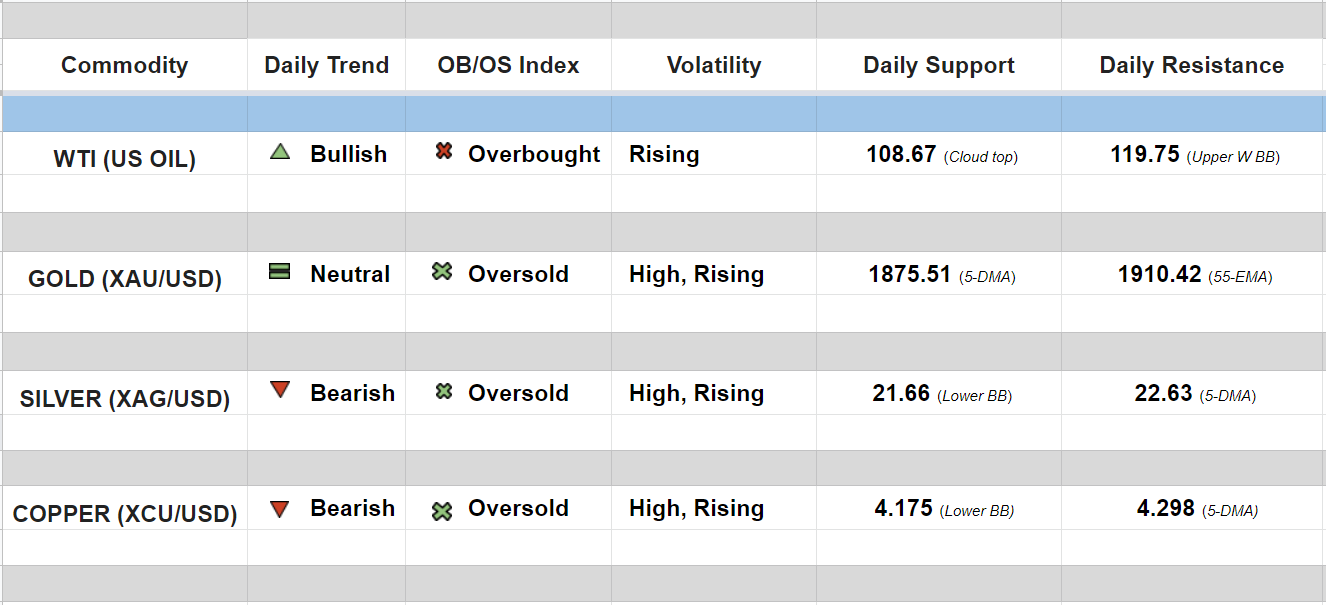Select the Volatility column header
The width and height of the screenshot is (1326, 605).
click(x=713, y=66)
